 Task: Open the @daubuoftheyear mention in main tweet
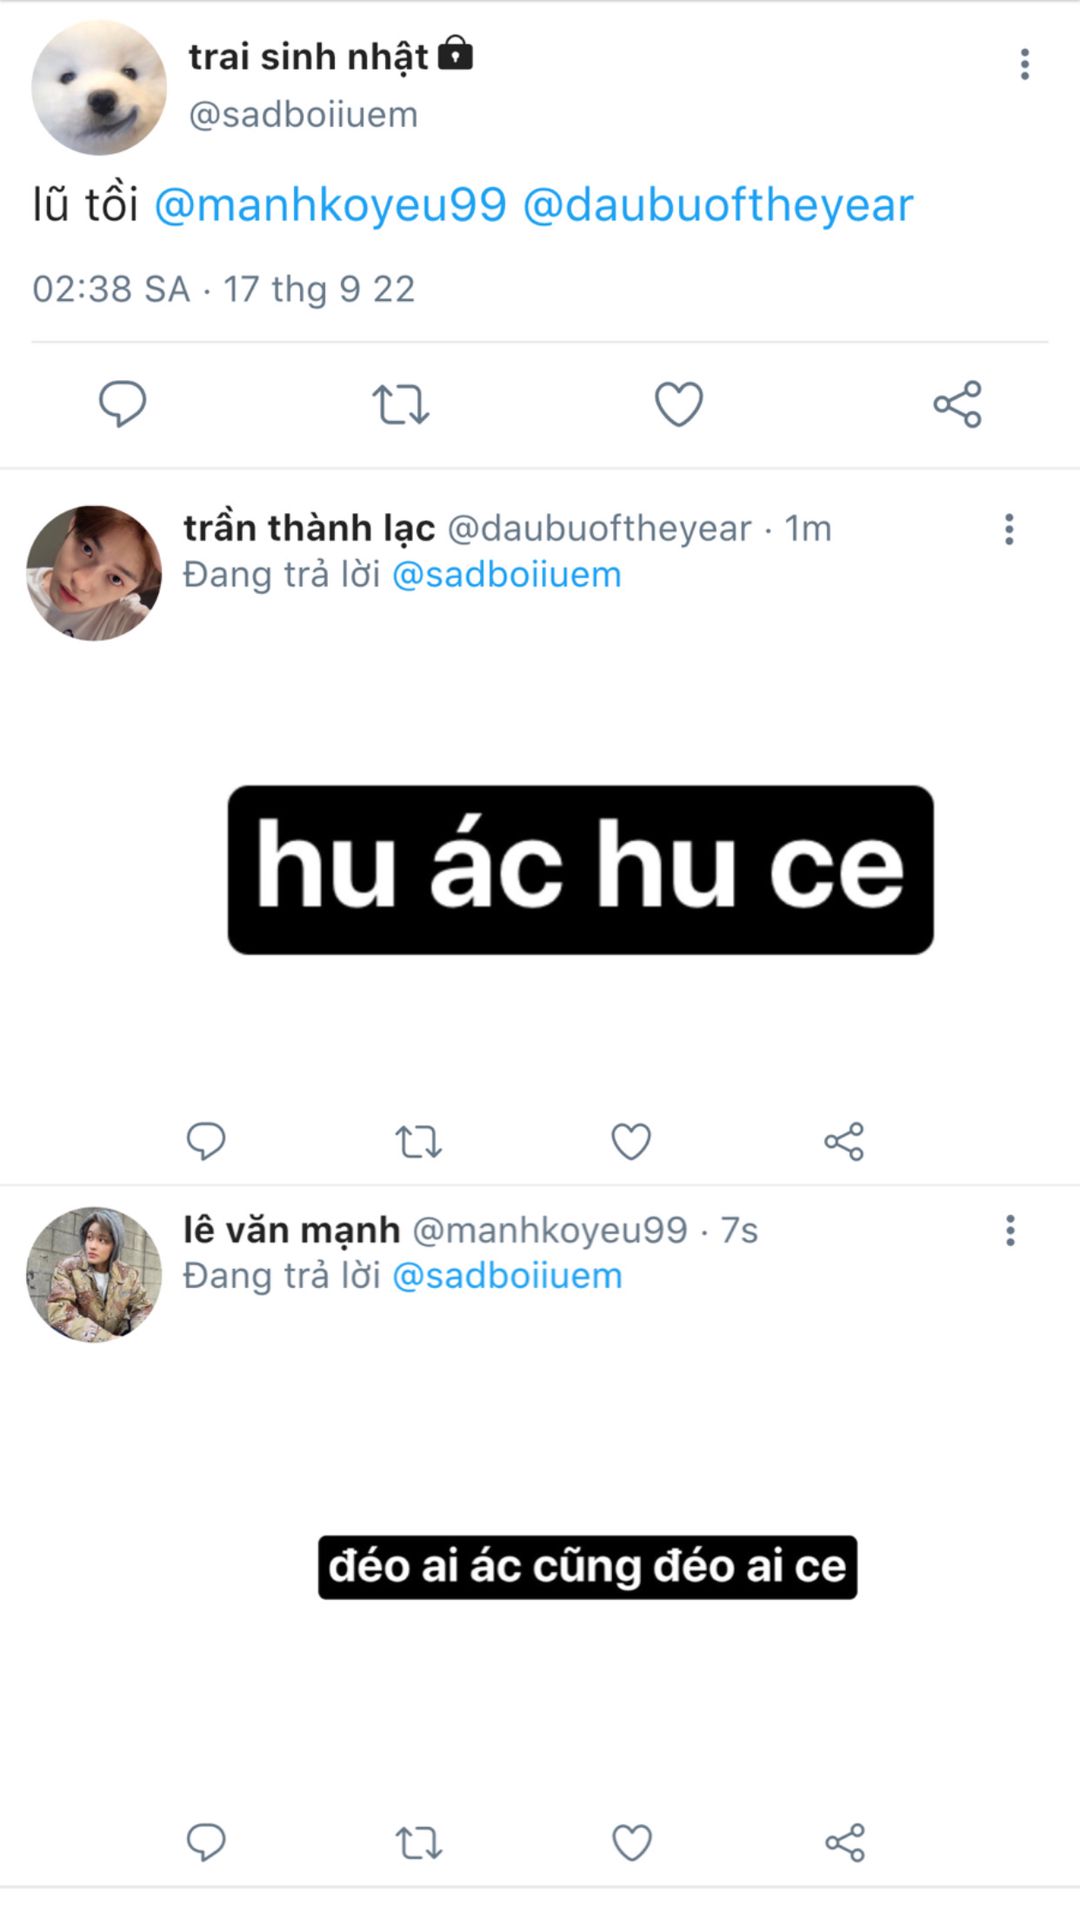(x=718, y=205)
